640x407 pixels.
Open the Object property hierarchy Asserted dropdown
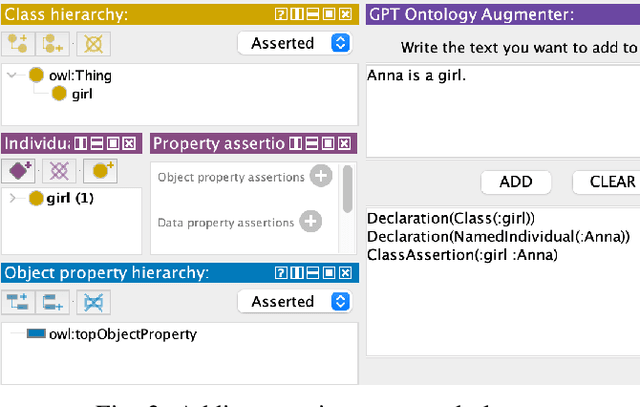pyautogui.click(x=295, y=301)
